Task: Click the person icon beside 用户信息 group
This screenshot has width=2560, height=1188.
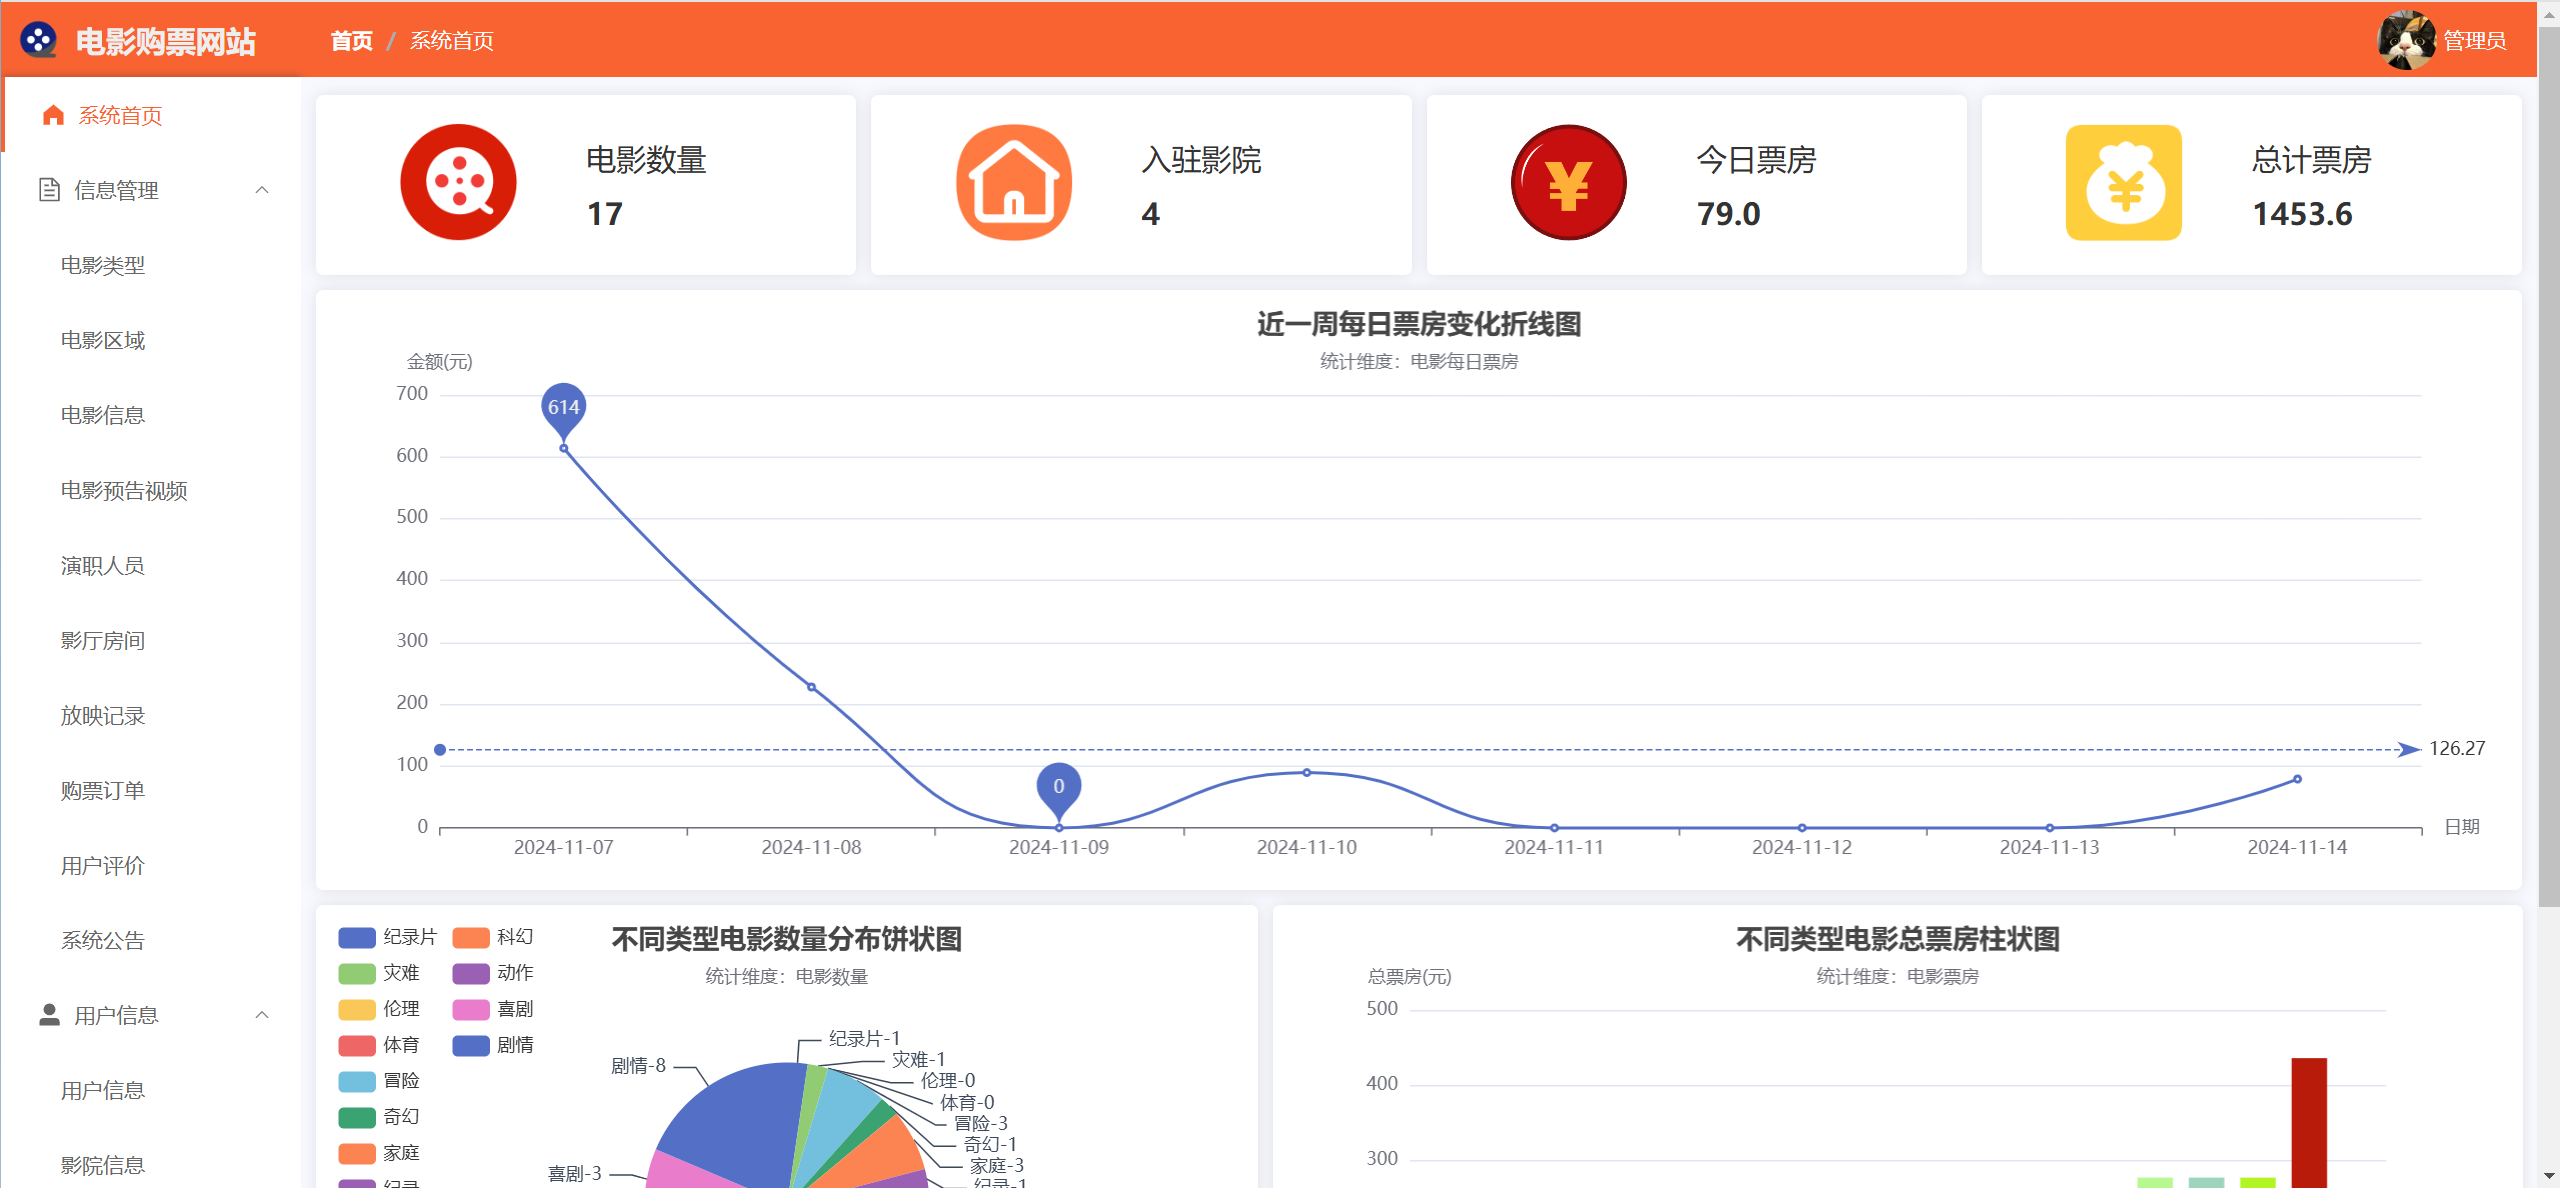Action: [x=49, y=1015]
